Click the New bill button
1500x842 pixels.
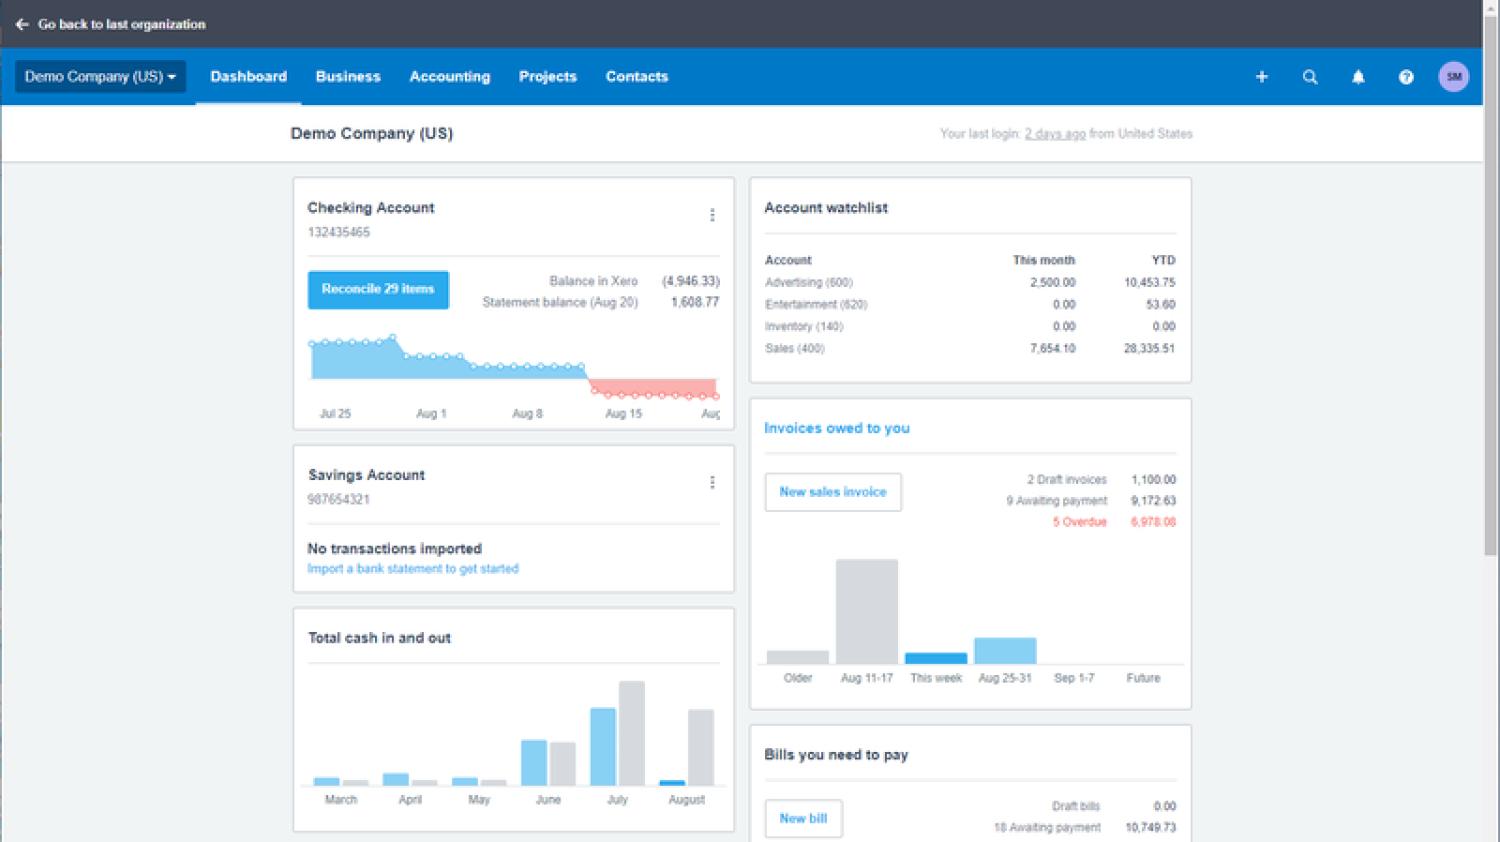point(804,818)
